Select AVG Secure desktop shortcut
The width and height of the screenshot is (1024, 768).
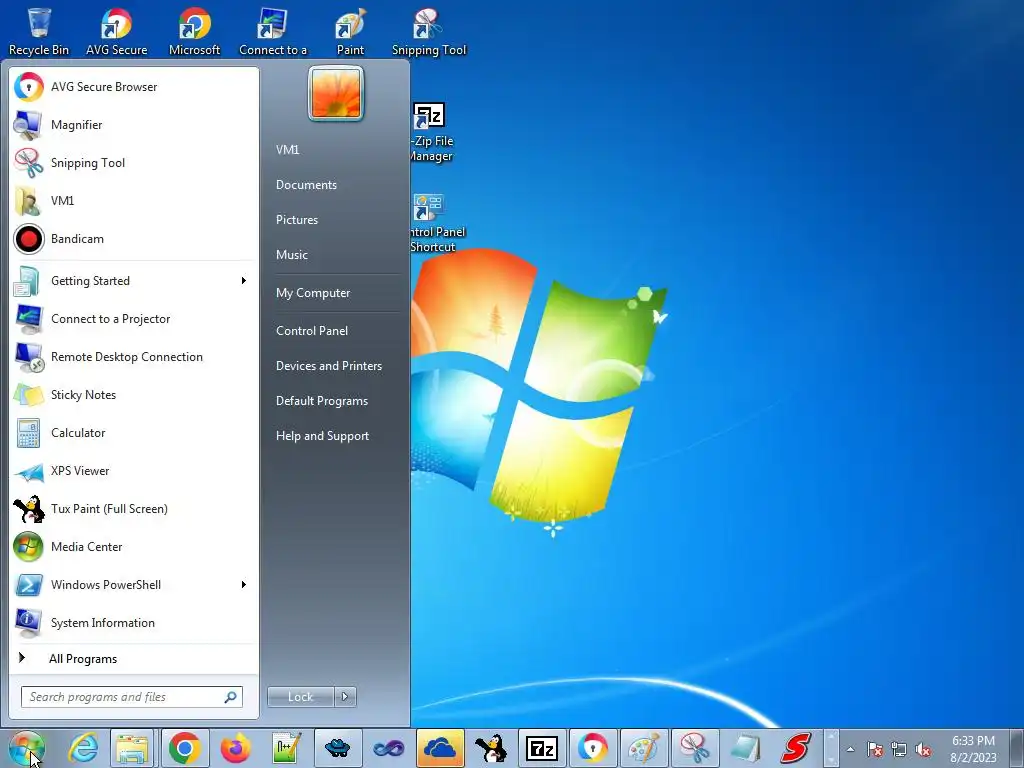(x=116, y=31)
